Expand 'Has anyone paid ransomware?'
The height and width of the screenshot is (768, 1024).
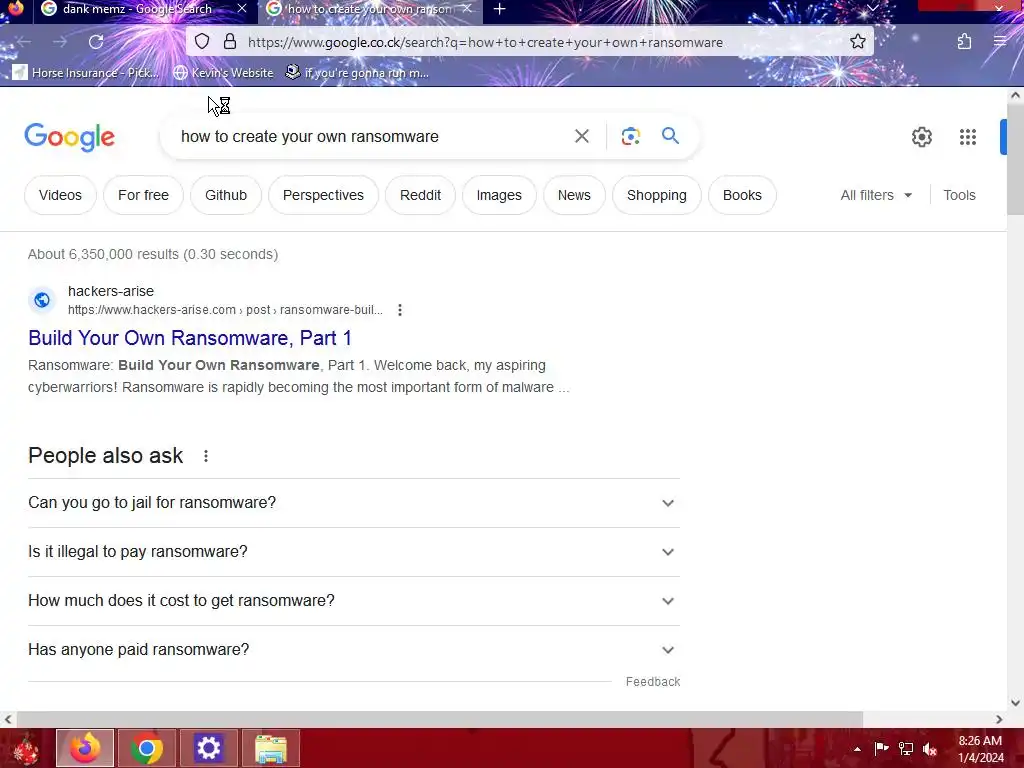(354, 650)
